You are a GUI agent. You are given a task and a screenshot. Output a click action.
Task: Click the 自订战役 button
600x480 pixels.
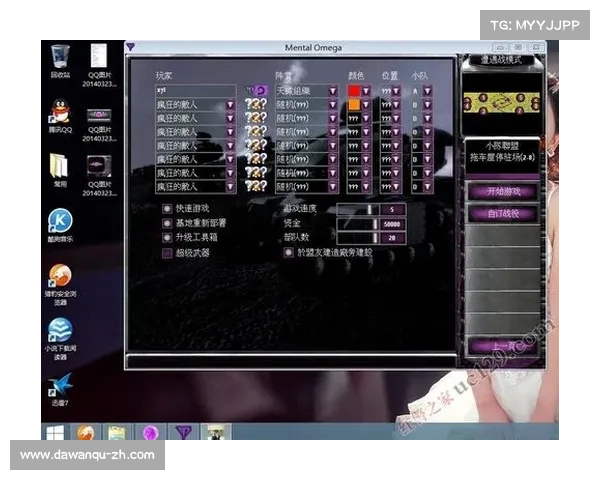(503, 214)
